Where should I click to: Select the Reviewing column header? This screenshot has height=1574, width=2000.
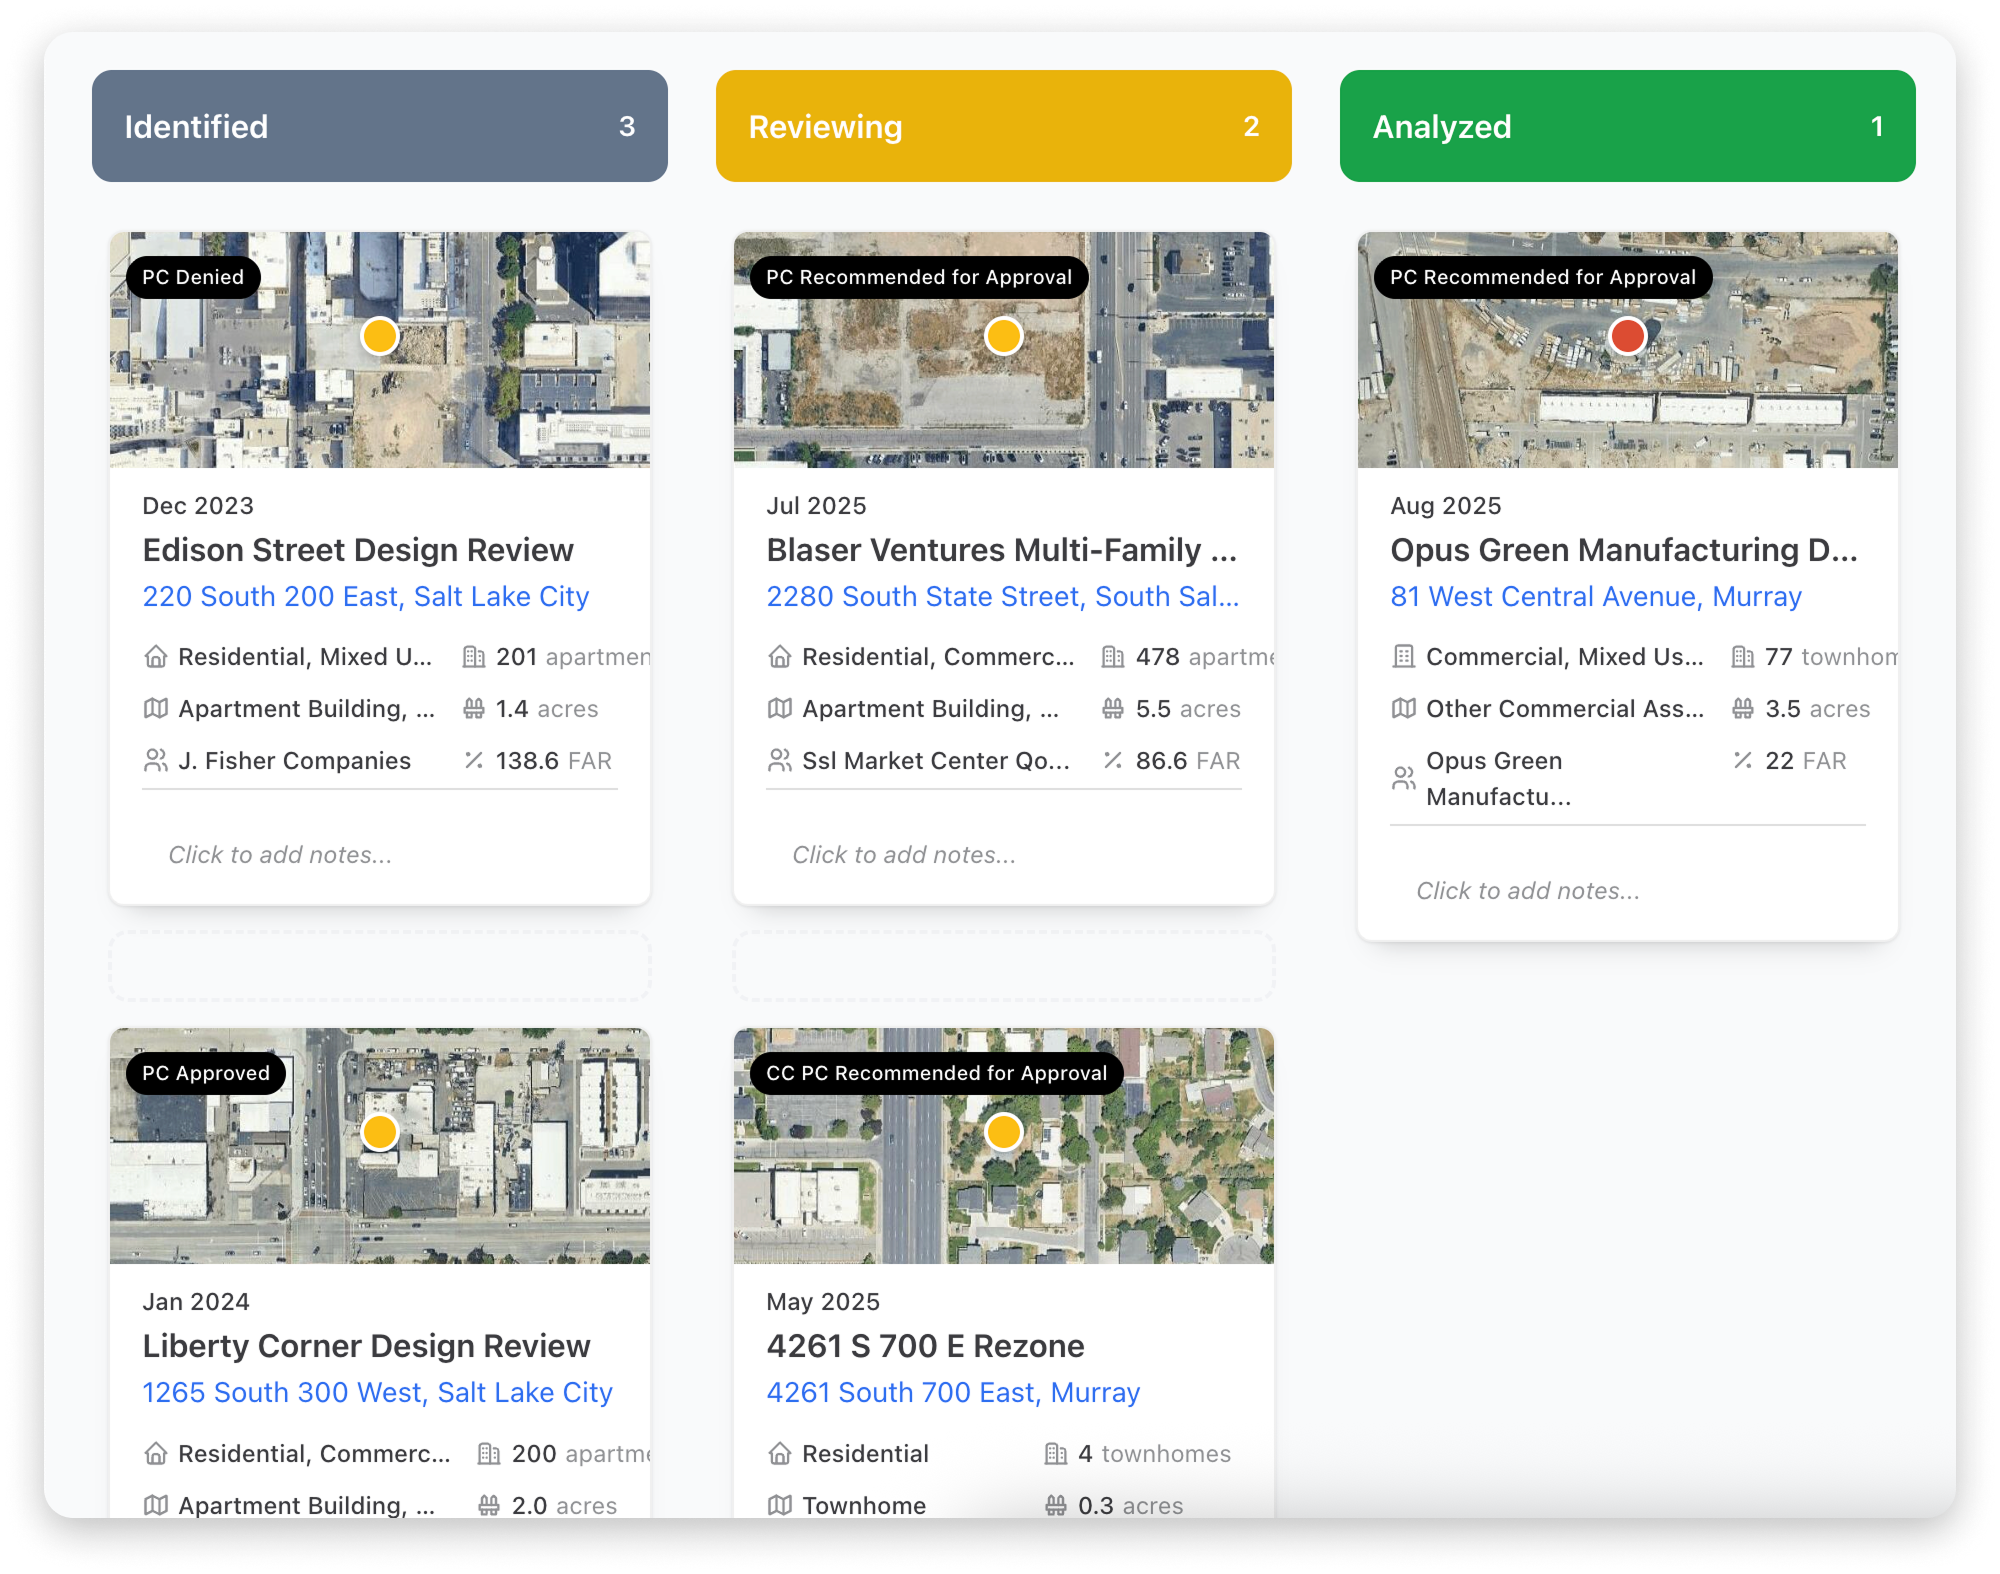click(x=1003, y=126)
